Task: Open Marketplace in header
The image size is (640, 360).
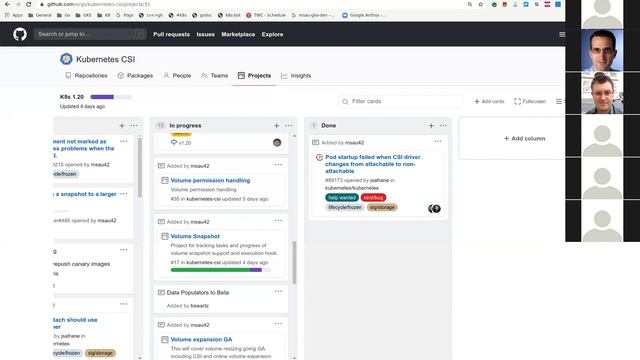Action: click(x=238, y=34)
